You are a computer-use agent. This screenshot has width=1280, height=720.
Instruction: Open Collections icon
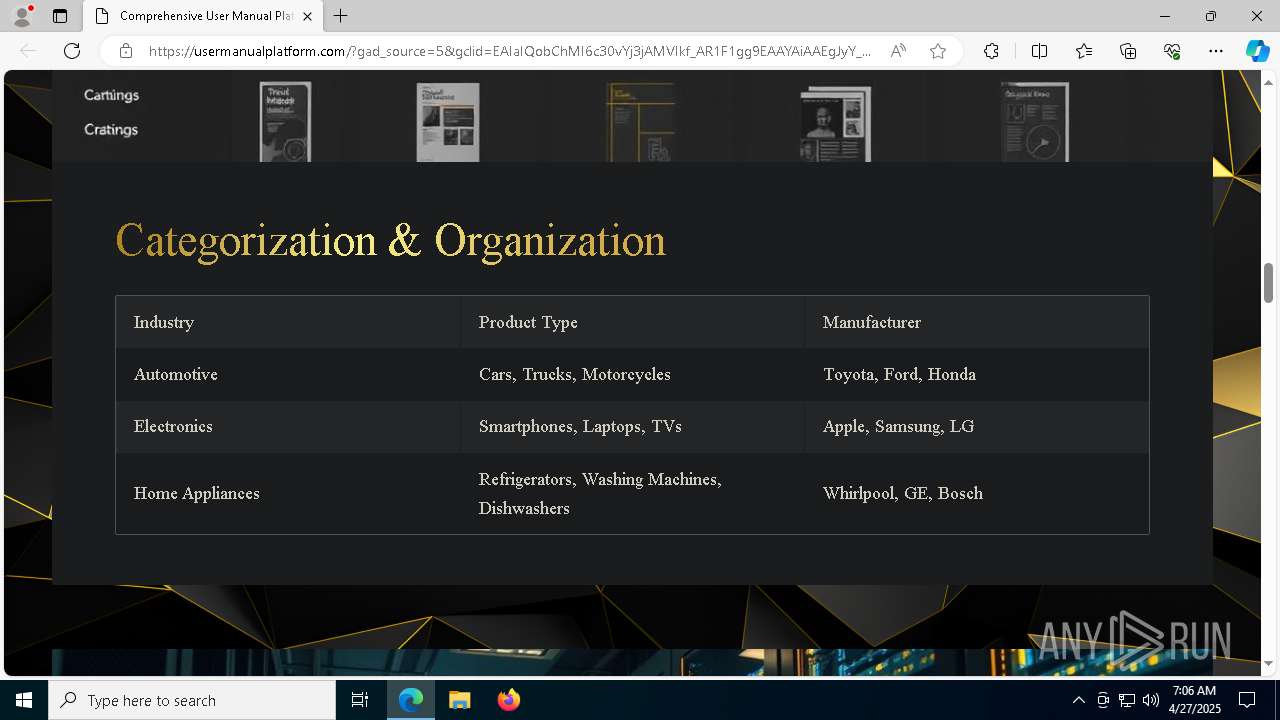(1128, 51)
